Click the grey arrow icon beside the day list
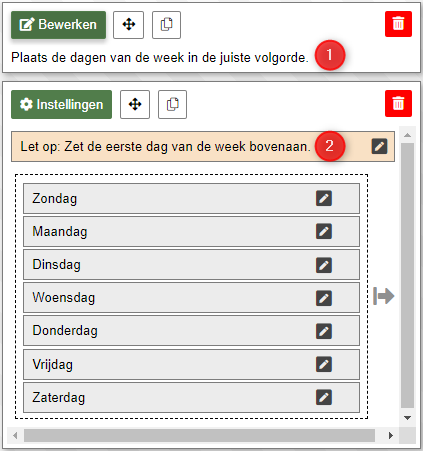Screen dimensions: 423x451 pos(384,296)
